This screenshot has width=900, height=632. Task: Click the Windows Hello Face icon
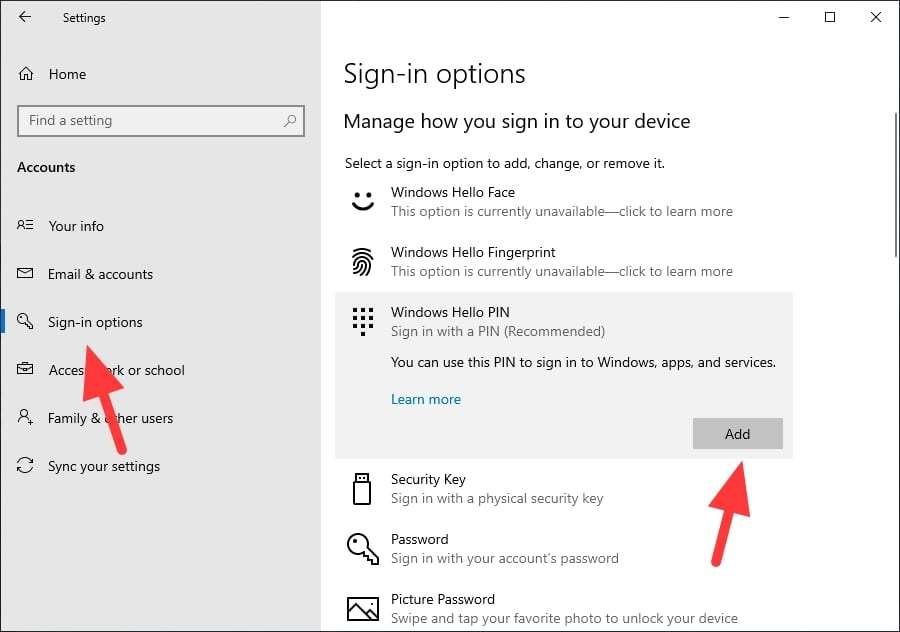362,201
